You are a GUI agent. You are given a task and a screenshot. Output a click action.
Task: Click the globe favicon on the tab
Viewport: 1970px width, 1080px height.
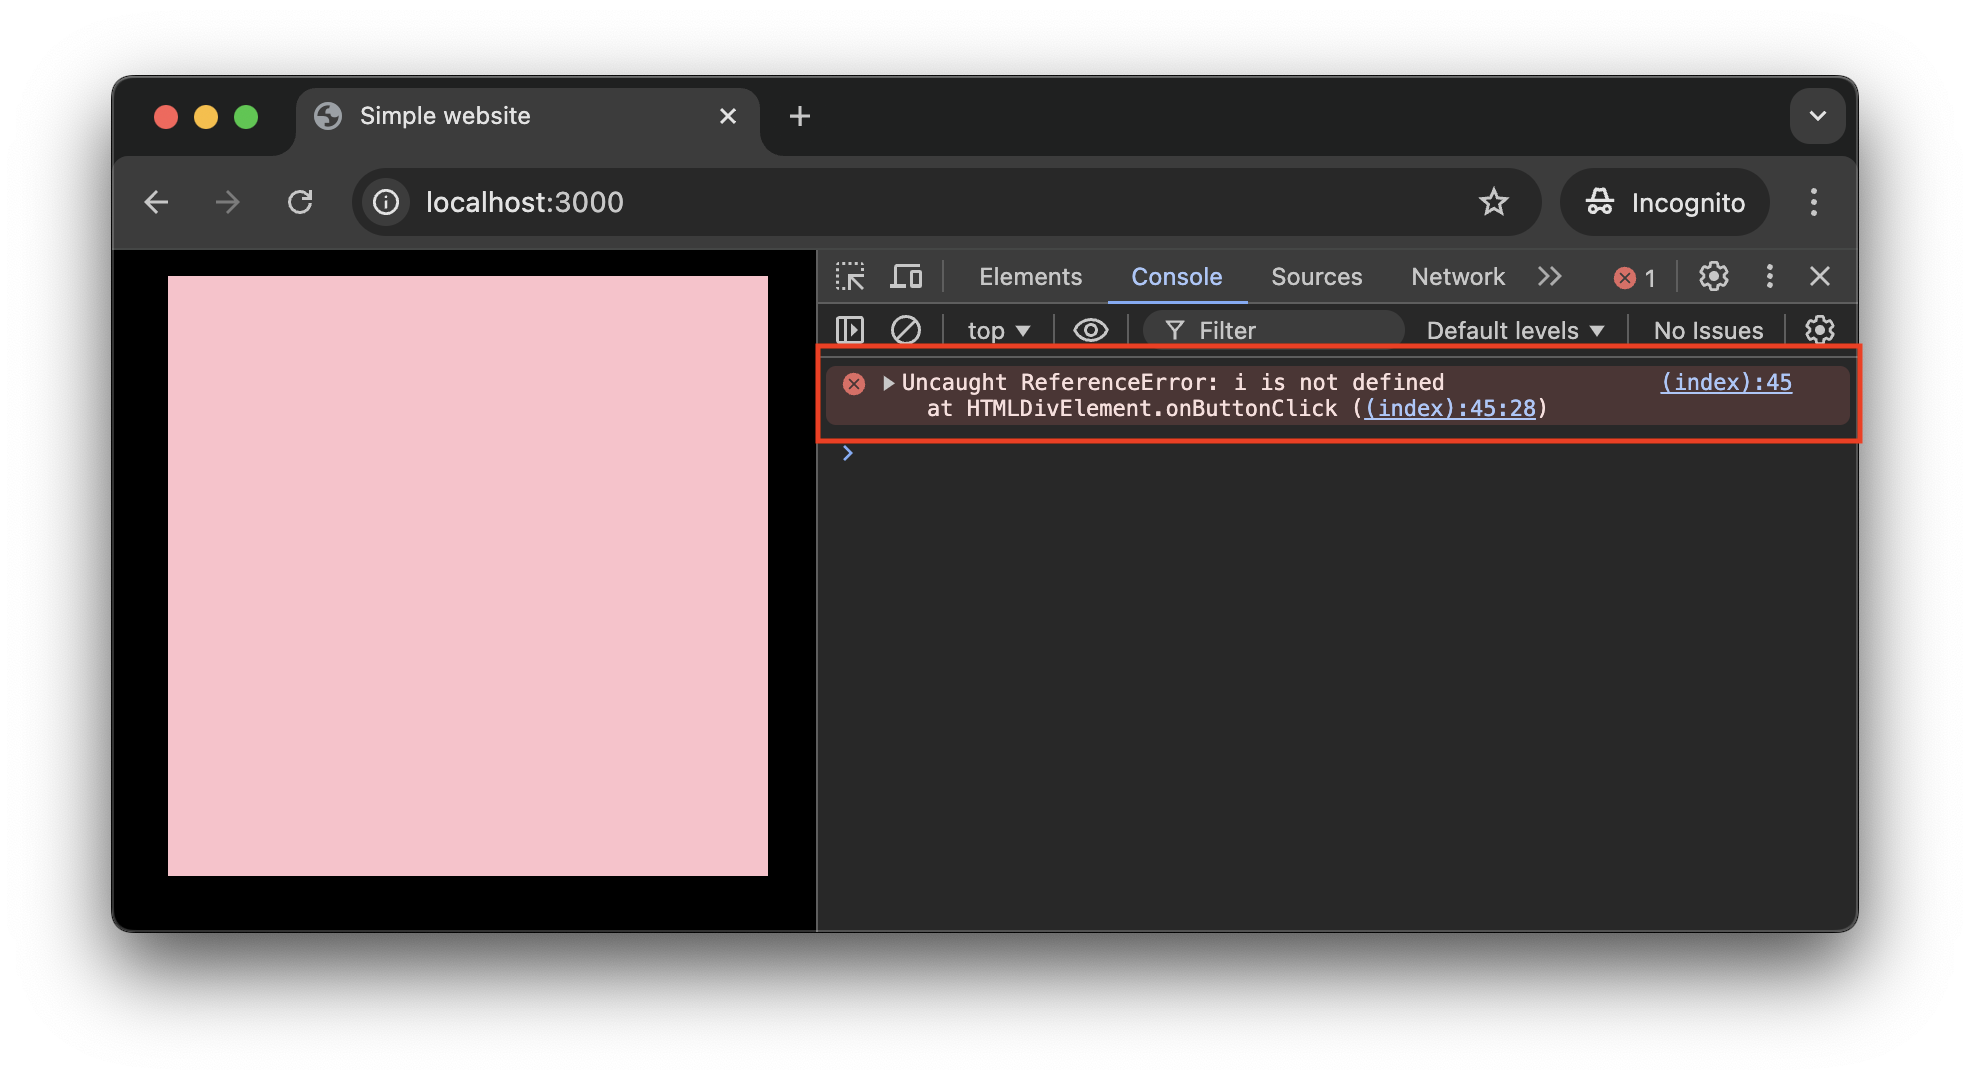[328, 116]
